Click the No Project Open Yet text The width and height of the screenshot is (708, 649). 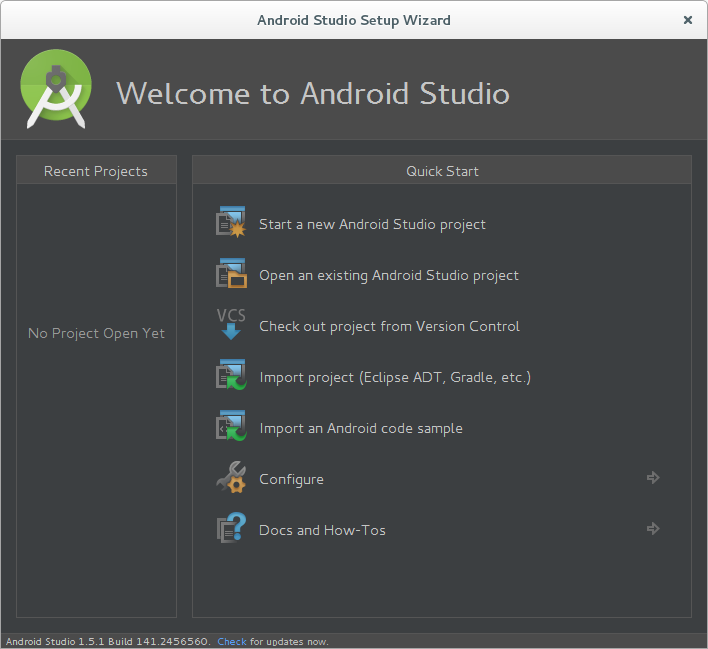[x=96, y=333]
